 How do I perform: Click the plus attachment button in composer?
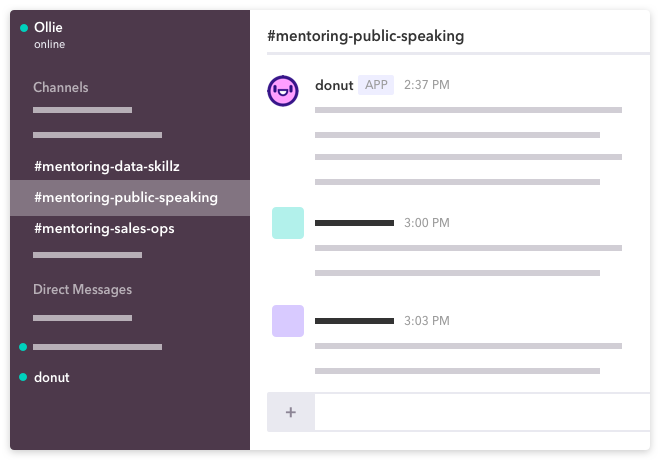pyautogui.click(x=290, y=412)
